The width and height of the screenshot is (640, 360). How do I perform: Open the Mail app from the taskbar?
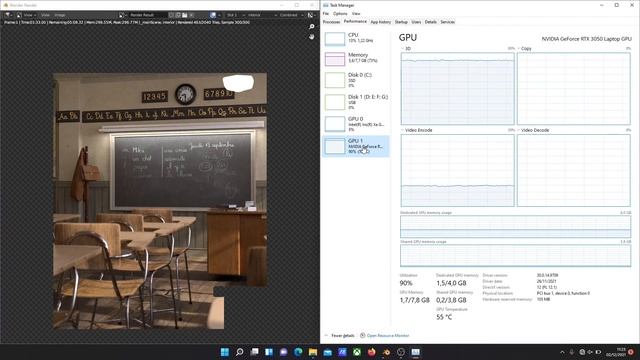[x=328, y=352]
